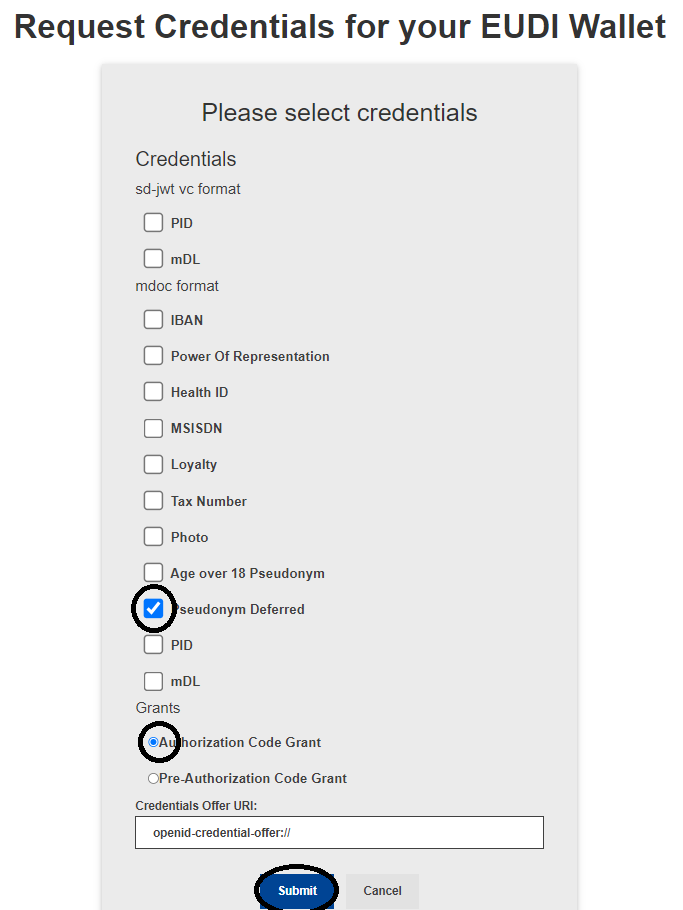Enable the IBAN credential checkbox
The image size is (683, 910).
153,320
